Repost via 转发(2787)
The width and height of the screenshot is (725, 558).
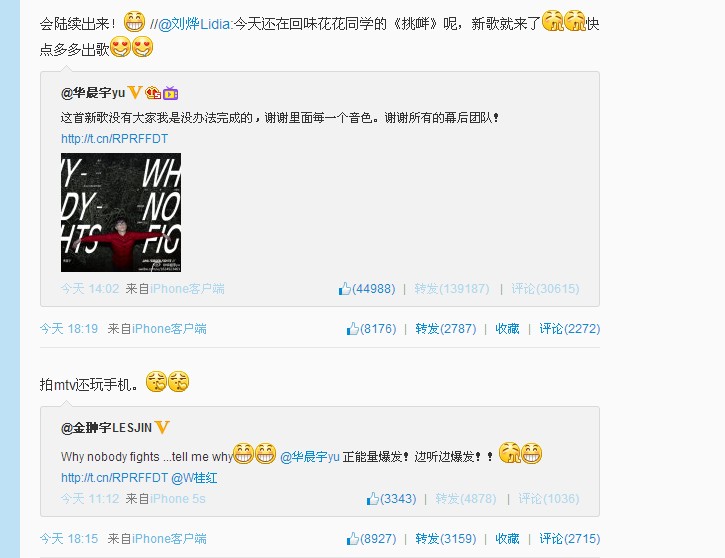pos(446,329)
